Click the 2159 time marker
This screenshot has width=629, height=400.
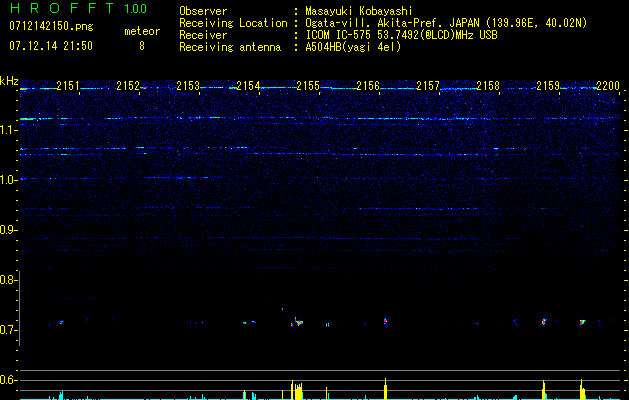[x=548, y=85]
